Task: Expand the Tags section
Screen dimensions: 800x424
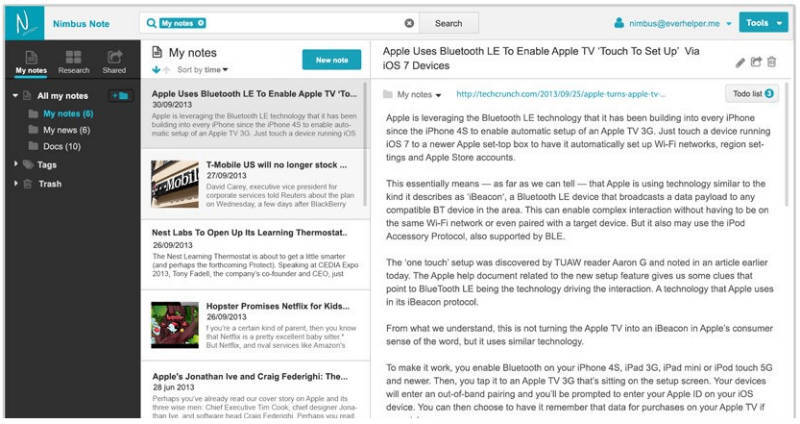Action: [x=16, y=164]
